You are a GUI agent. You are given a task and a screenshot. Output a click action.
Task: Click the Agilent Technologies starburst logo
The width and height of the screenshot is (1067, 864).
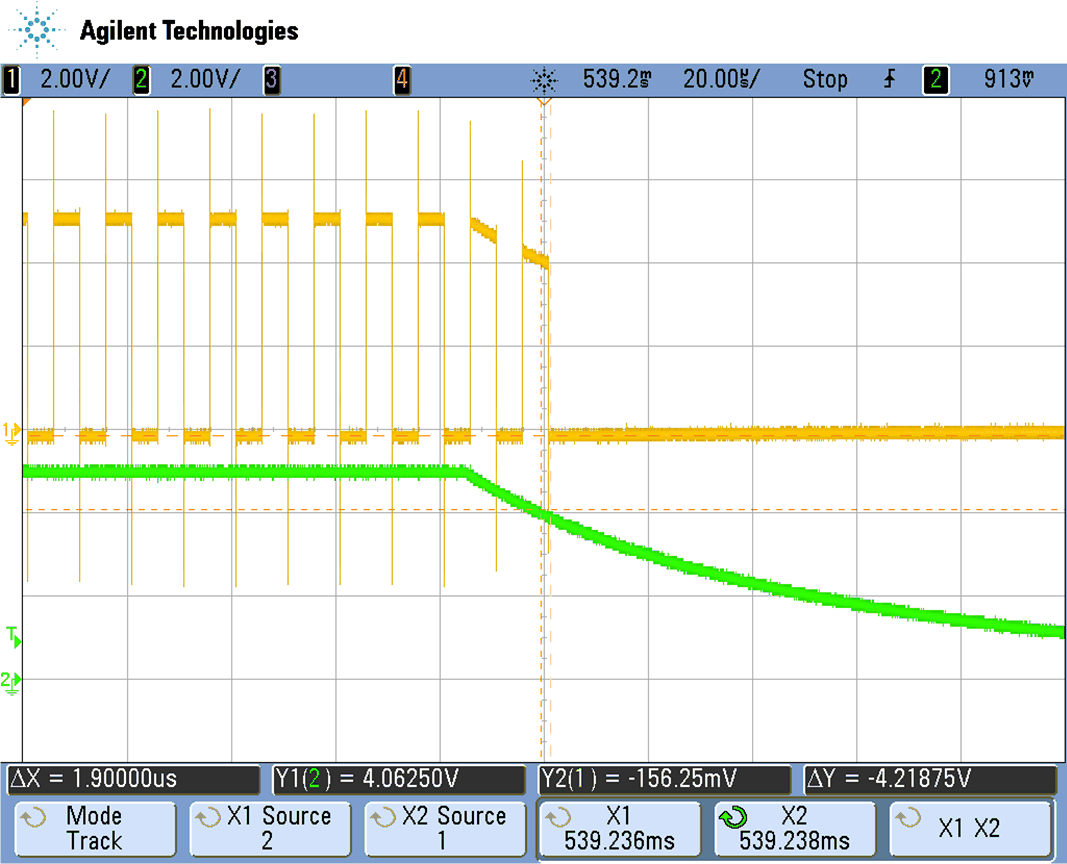(x=39, y=30)
